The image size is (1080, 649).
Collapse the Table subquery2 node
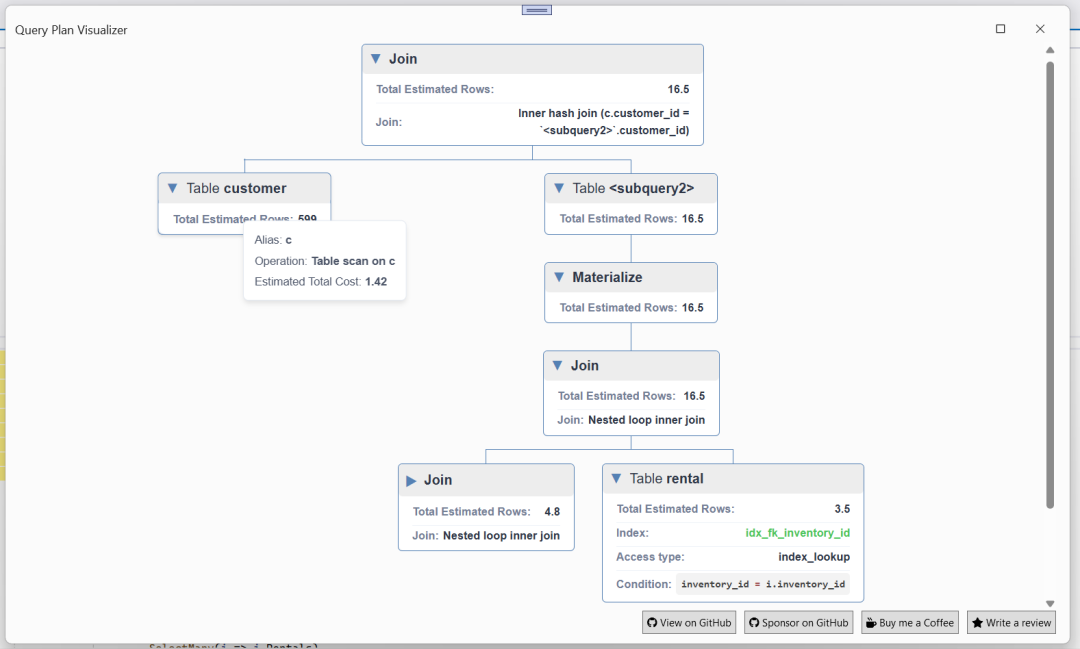point(558,188)
